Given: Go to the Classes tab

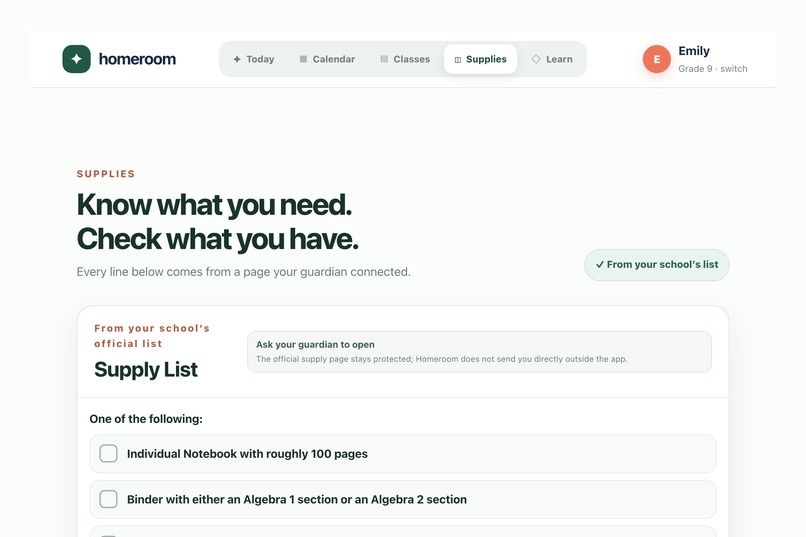Looking at the screenshot, I should [405, 59].
